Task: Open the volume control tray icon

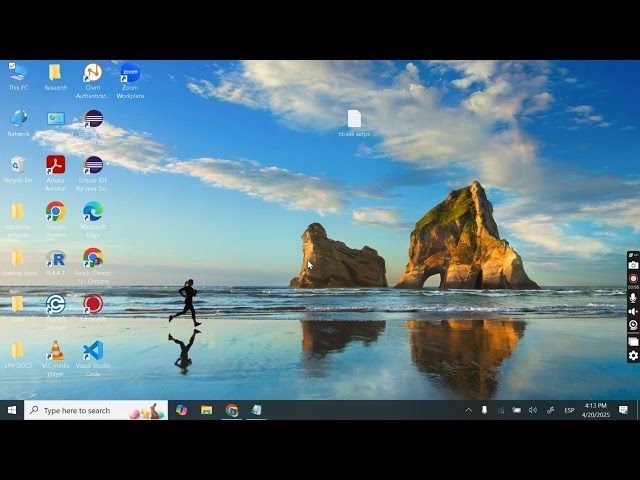Action: 533,410
